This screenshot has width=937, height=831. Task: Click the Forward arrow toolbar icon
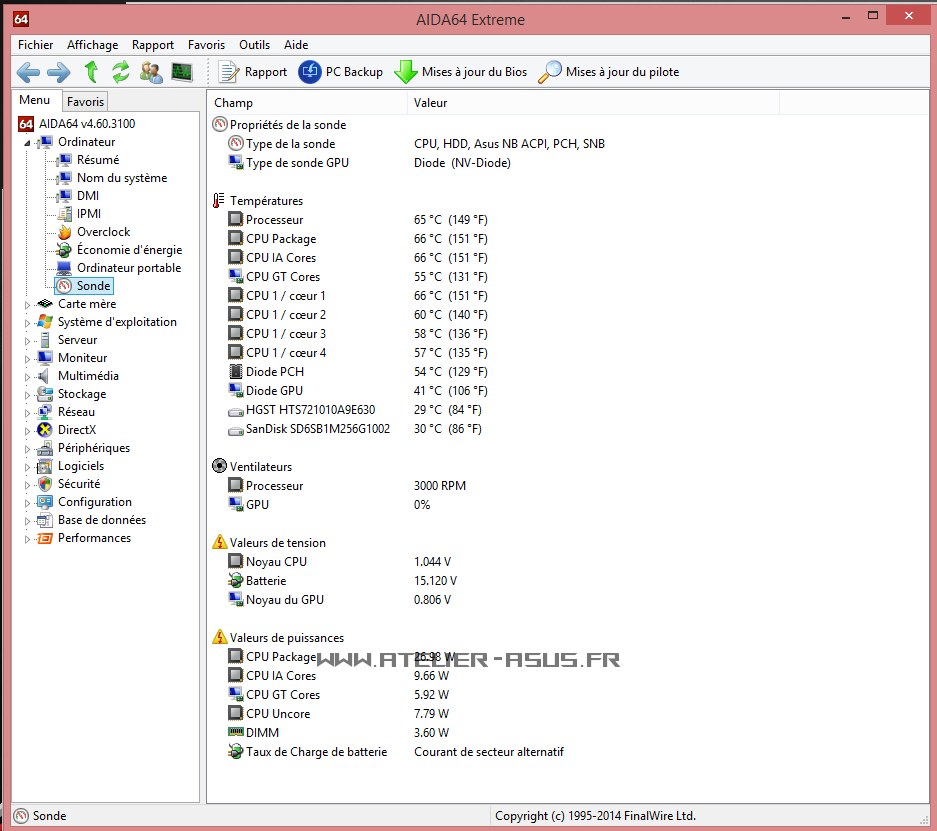point(59,72)
